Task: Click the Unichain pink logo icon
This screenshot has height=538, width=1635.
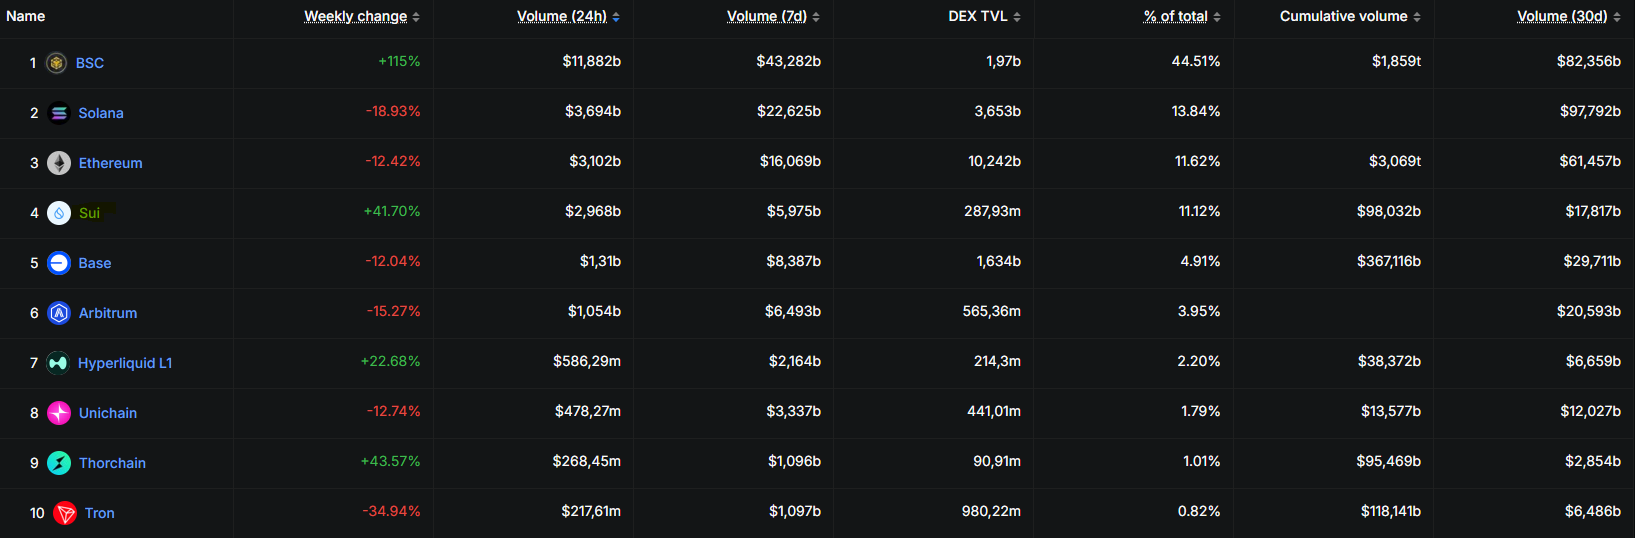Action: pyautogui.click(x=59, y=413)
